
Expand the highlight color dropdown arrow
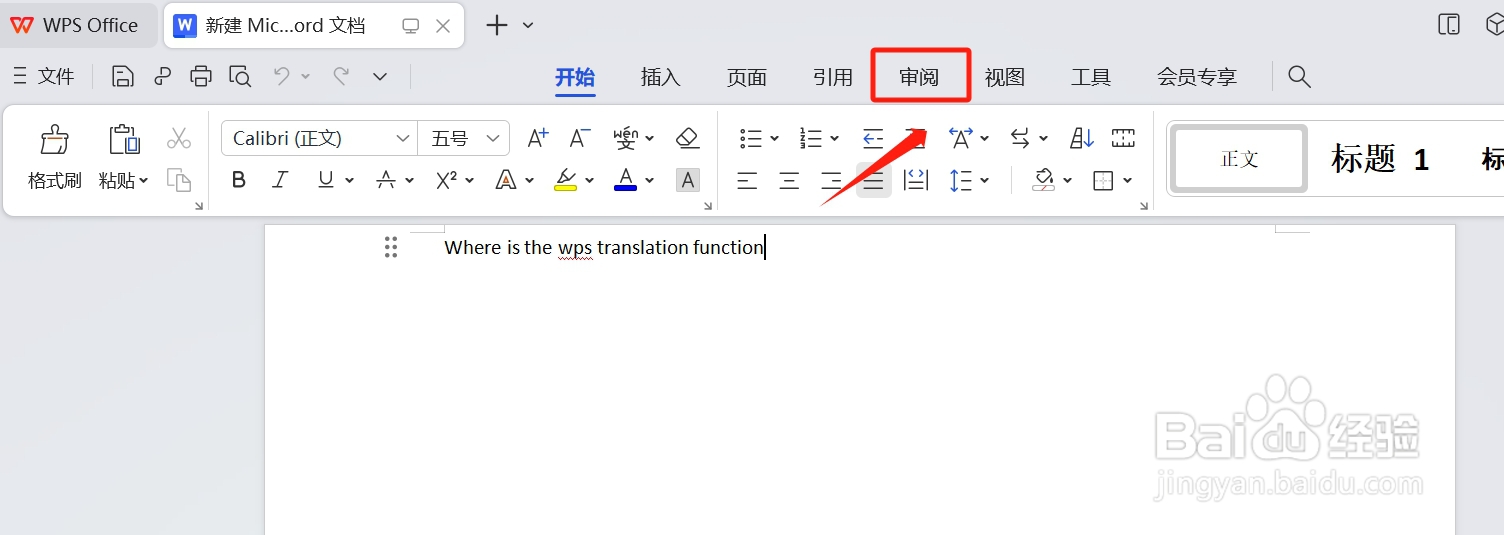(x=589, y=181)
